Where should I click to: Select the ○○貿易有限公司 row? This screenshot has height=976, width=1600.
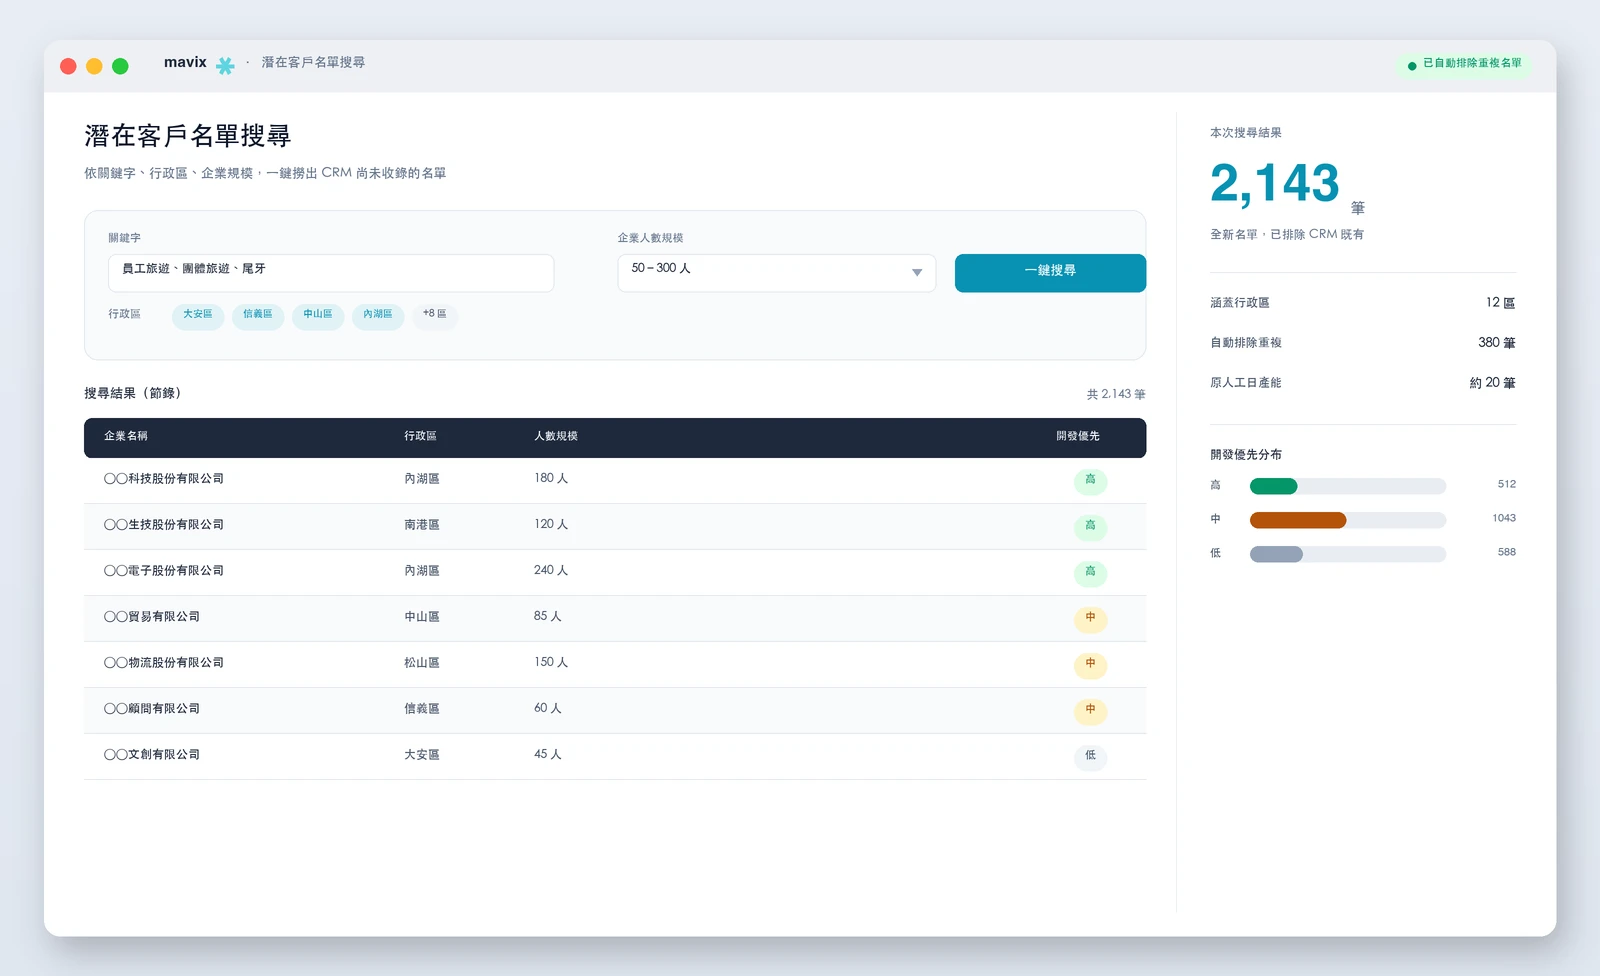click(615, 618)
